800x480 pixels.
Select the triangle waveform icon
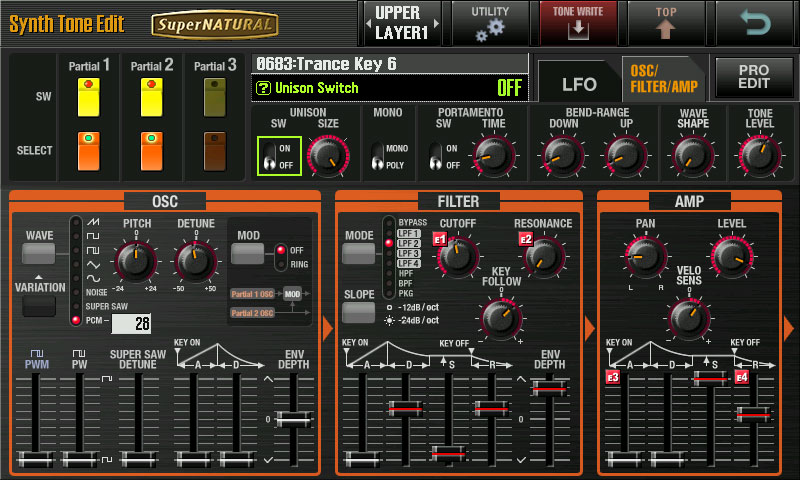93,264
